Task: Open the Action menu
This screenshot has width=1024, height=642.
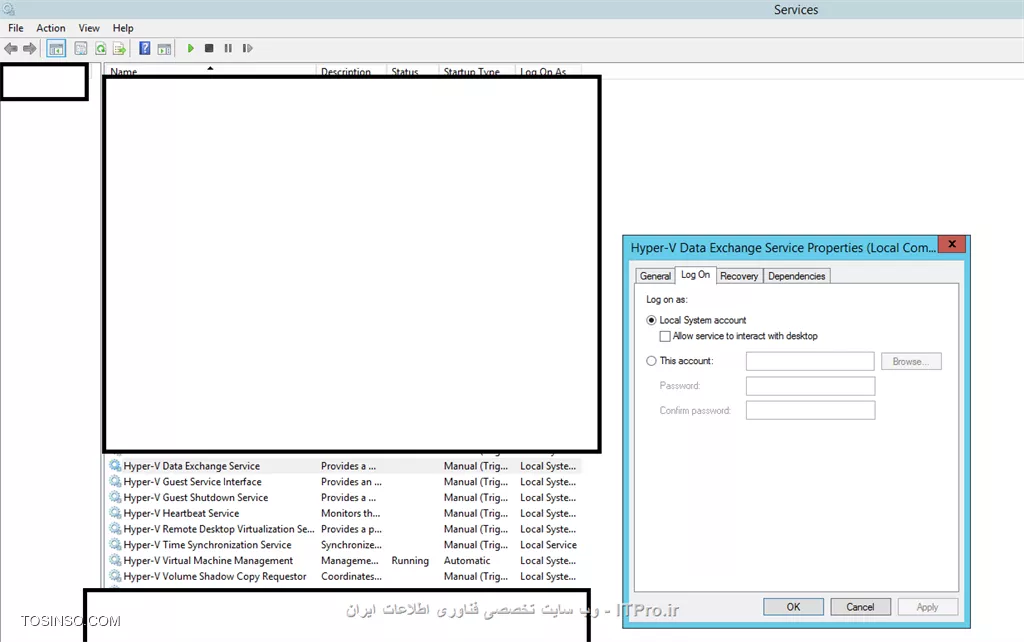Action: tap(51, 28)
